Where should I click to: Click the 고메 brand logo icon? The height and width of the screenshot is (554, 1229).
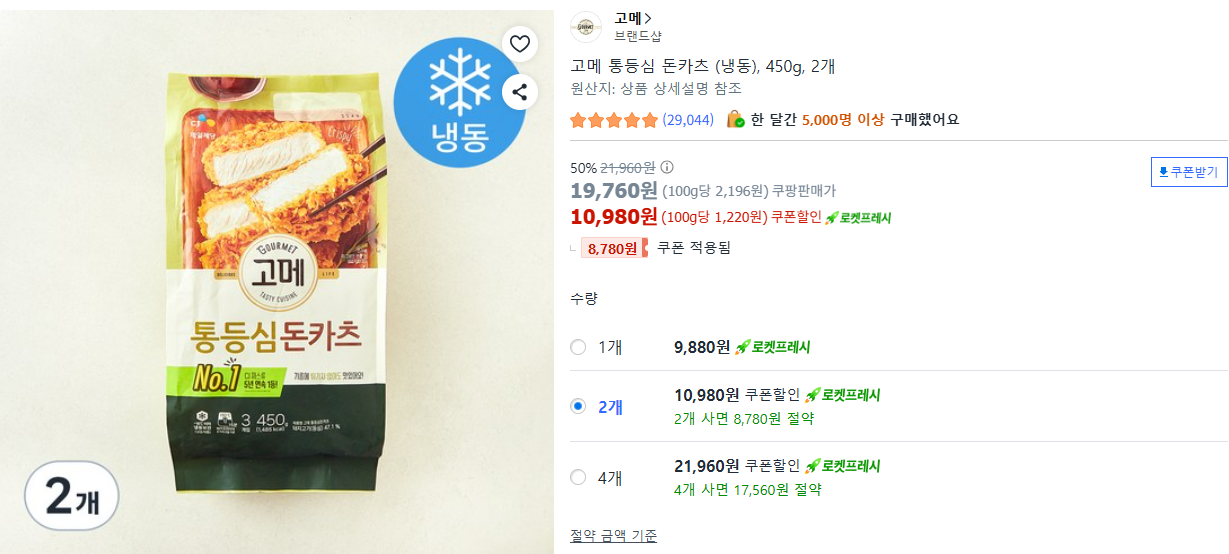[x=586, y=27]
